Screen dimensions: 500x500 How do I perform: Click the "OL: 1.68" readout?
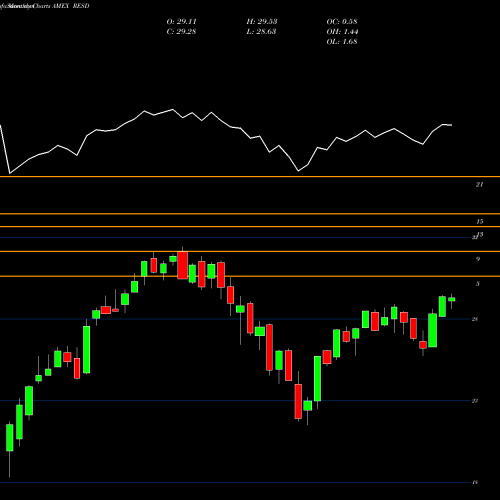point(342,42)
